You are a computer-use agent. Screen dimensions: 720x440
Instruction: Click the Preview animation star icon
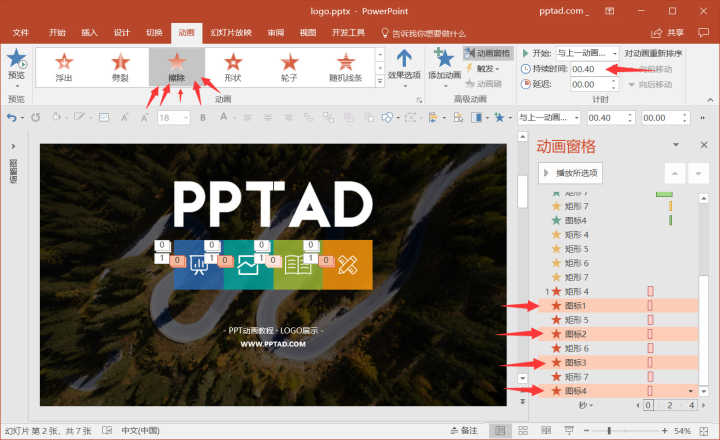pyautogui.click(x=17, y=59)
